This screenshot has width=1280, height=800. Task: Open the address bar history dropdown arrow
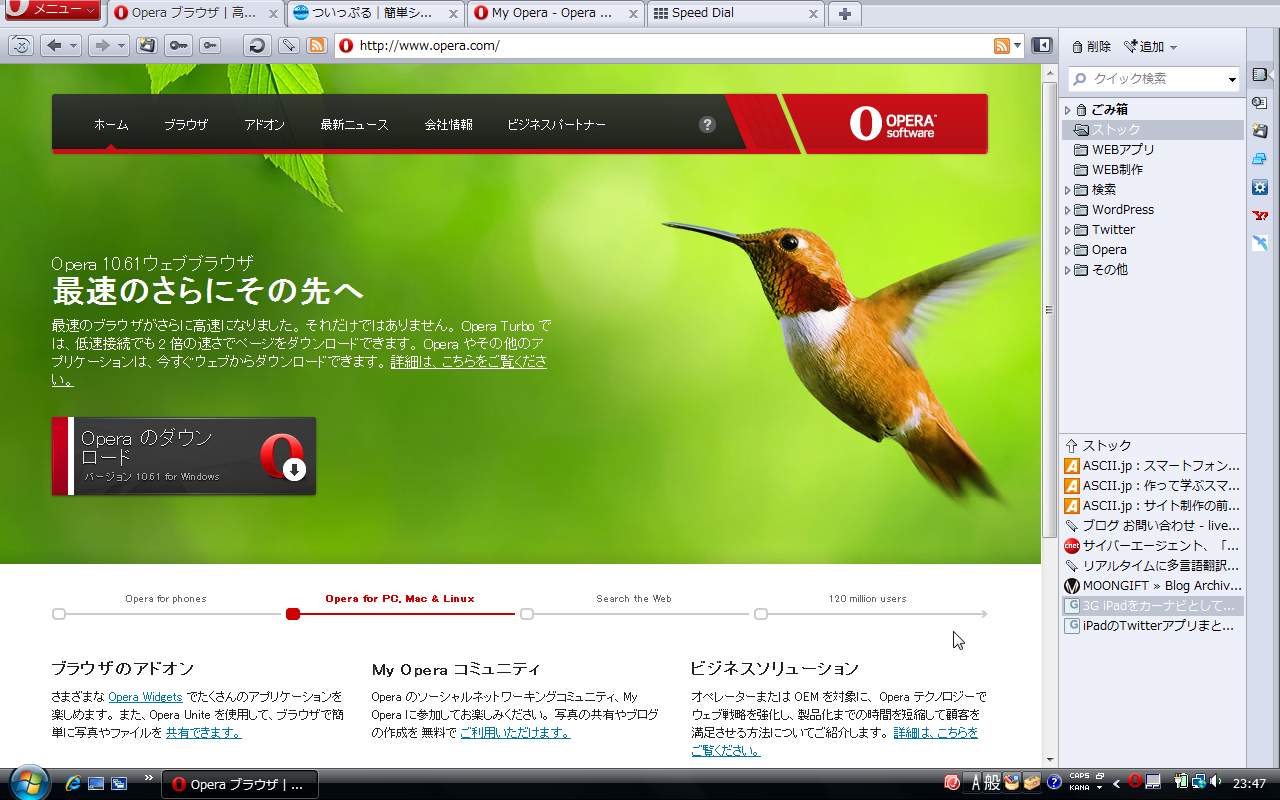(x=1018, y=45)
